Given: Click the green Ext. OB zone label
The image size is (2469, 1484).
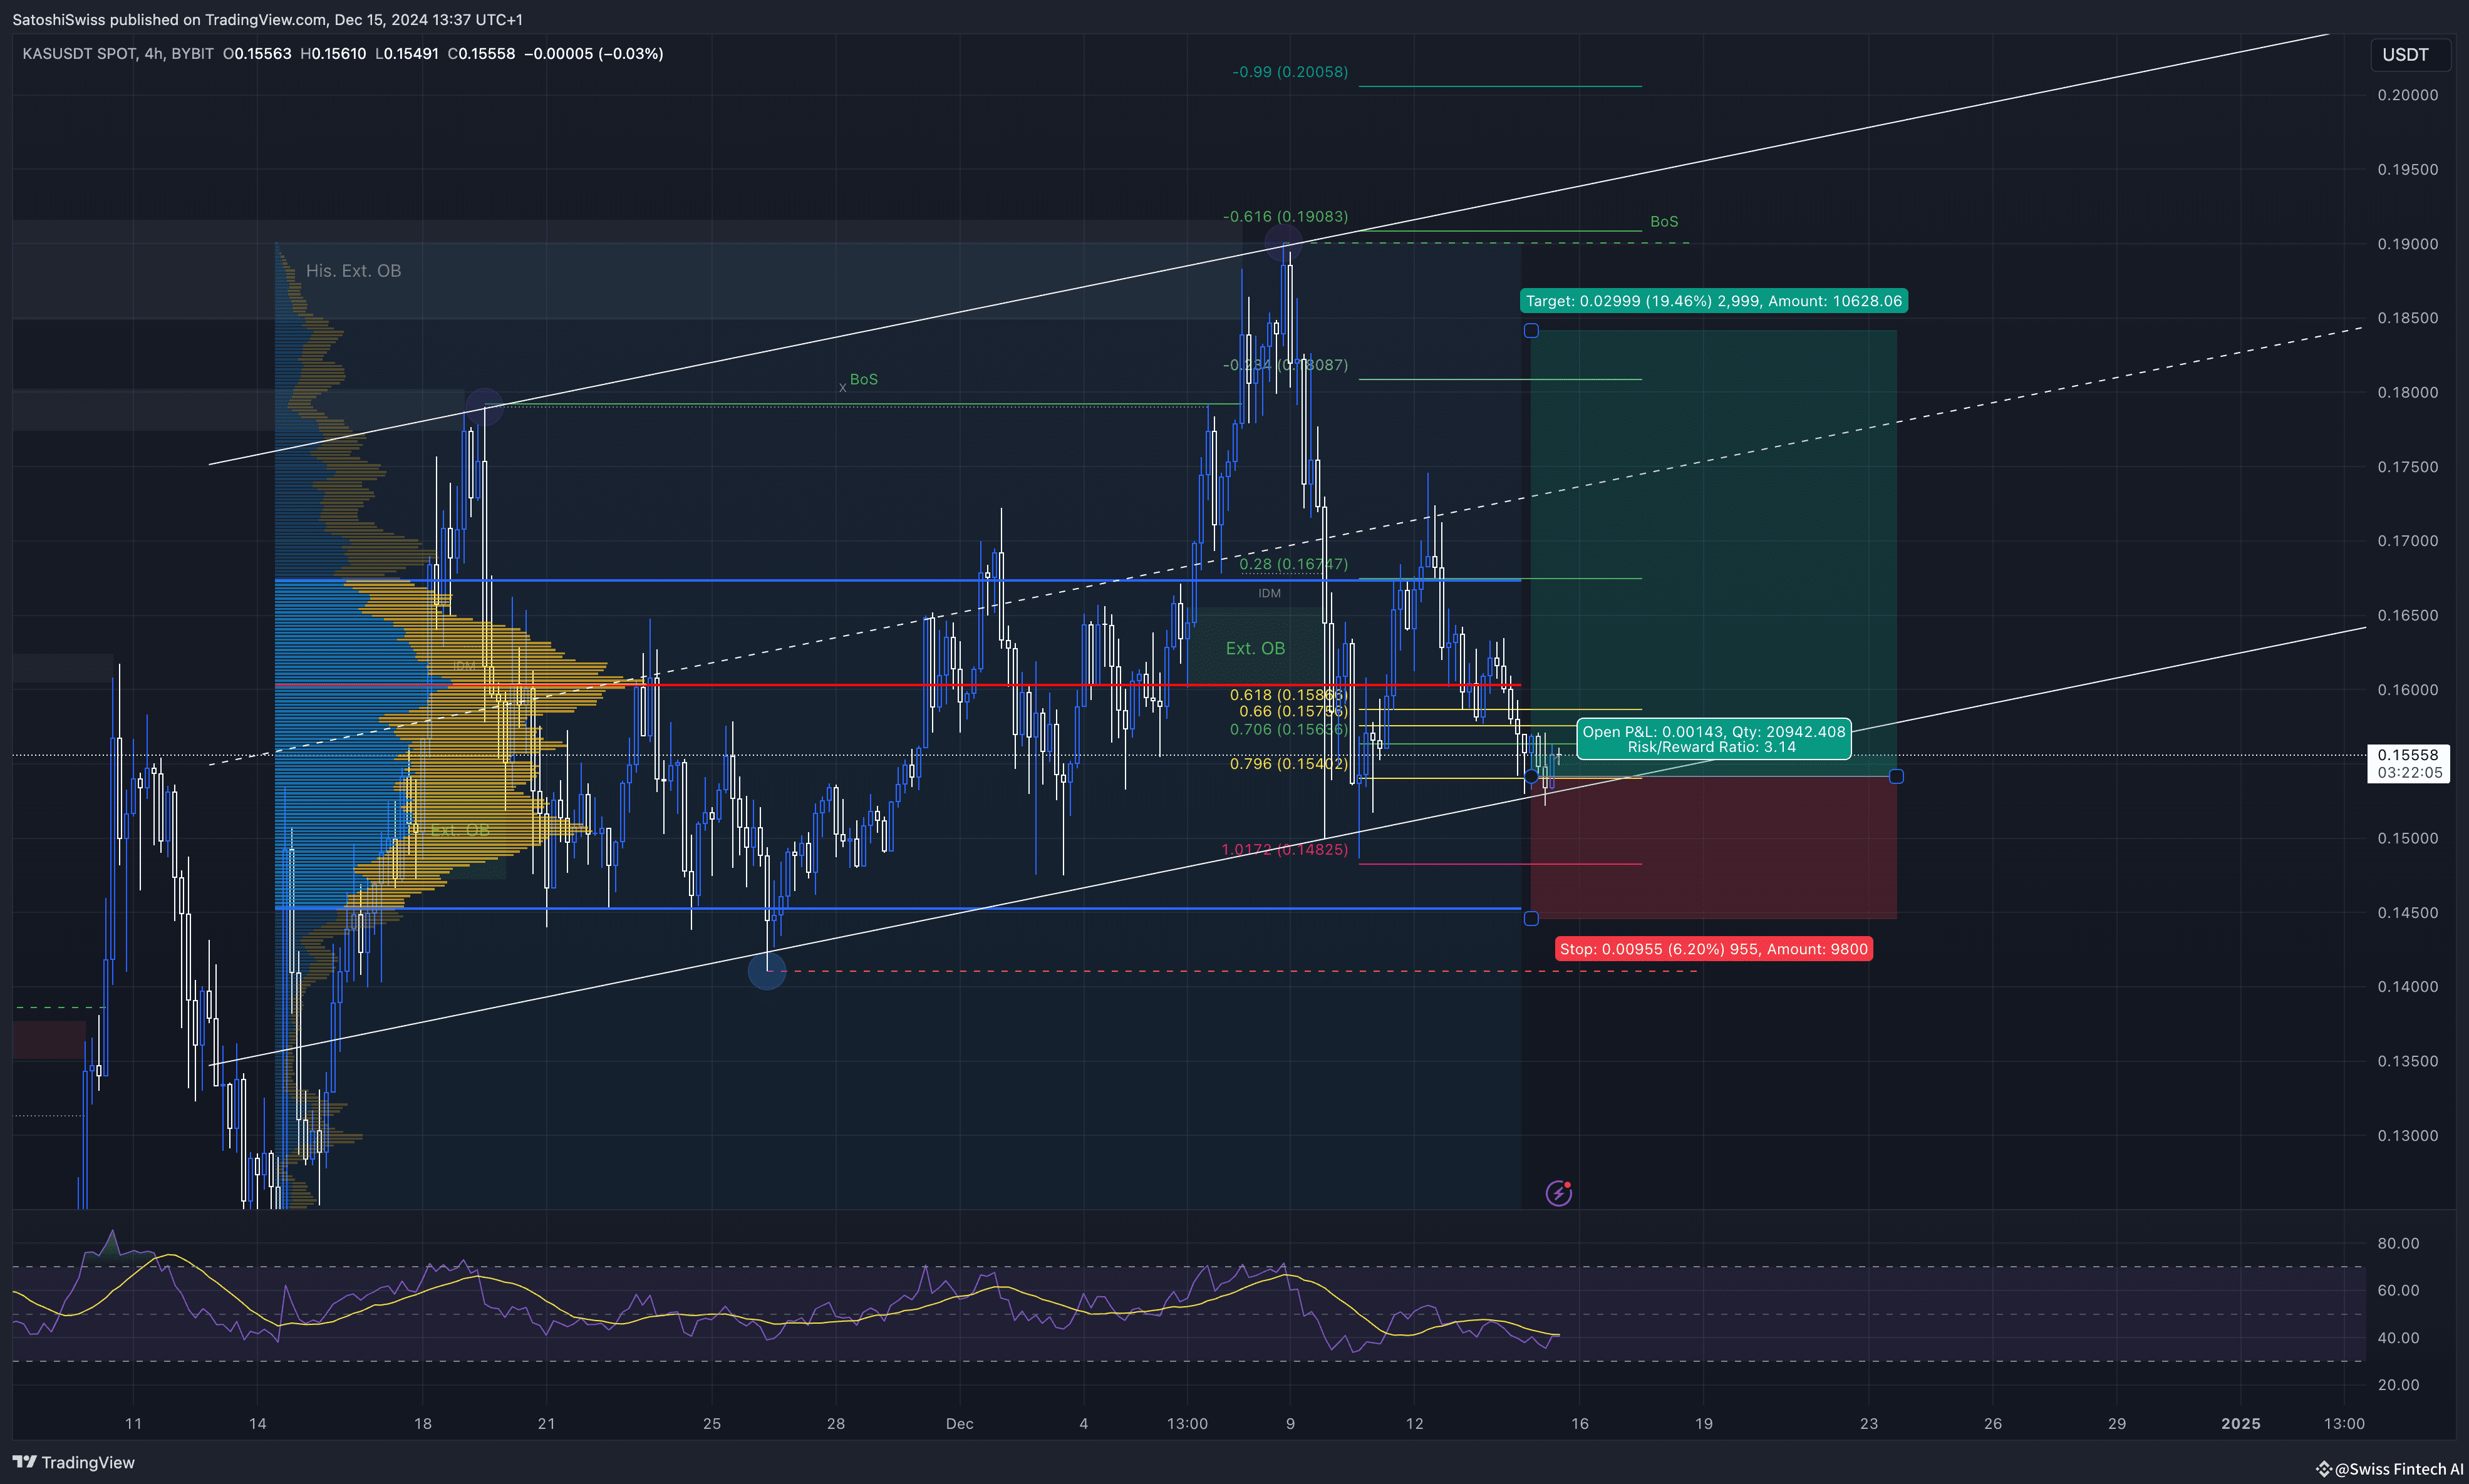Looking at the screenshot, I should pos(1255,648).
